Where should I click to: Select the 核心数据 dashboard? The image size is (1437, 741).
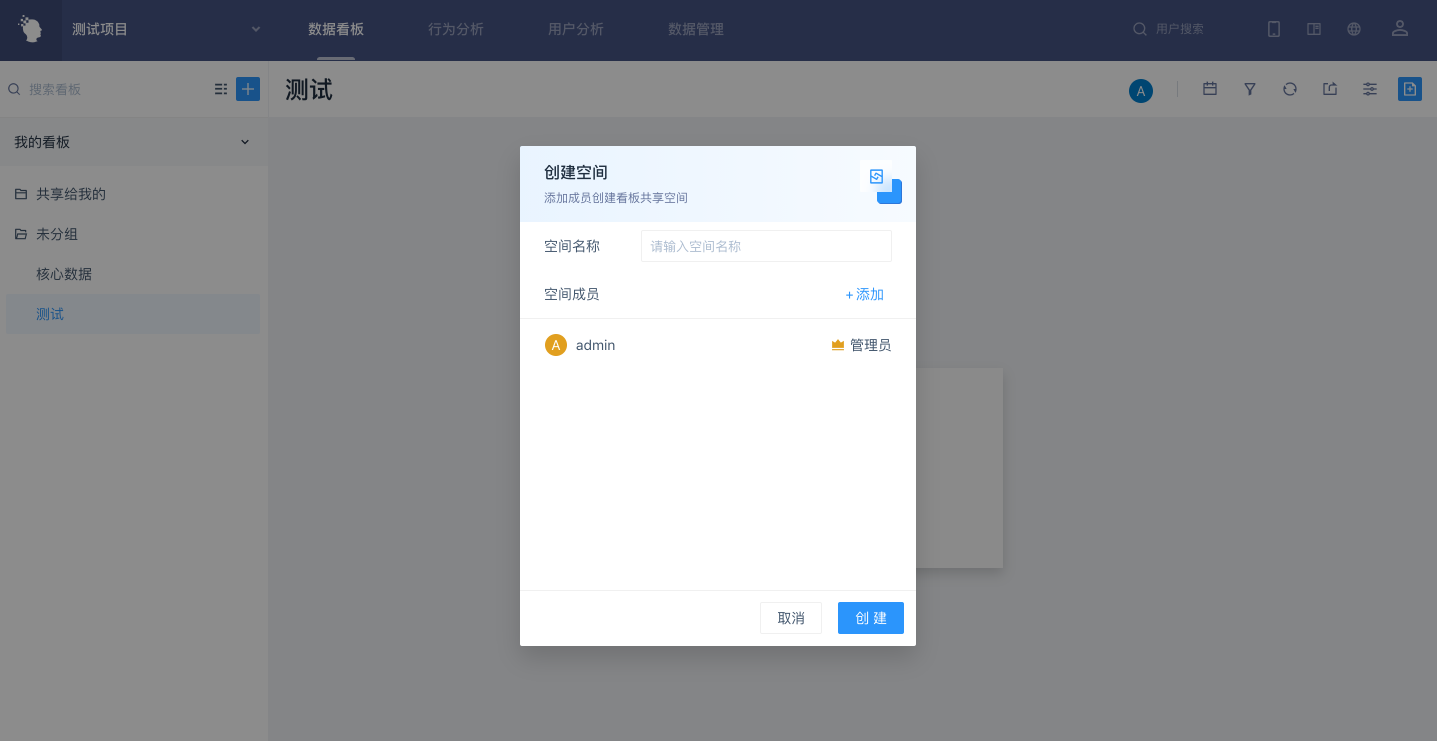click(64, 274)
